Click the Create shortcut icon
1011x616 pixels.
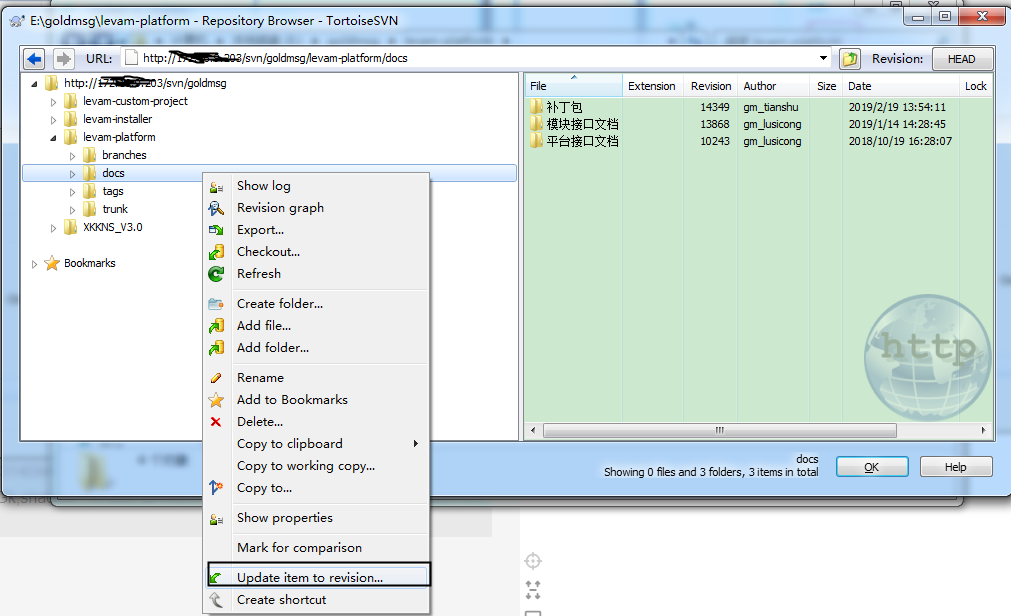[216, 600]
